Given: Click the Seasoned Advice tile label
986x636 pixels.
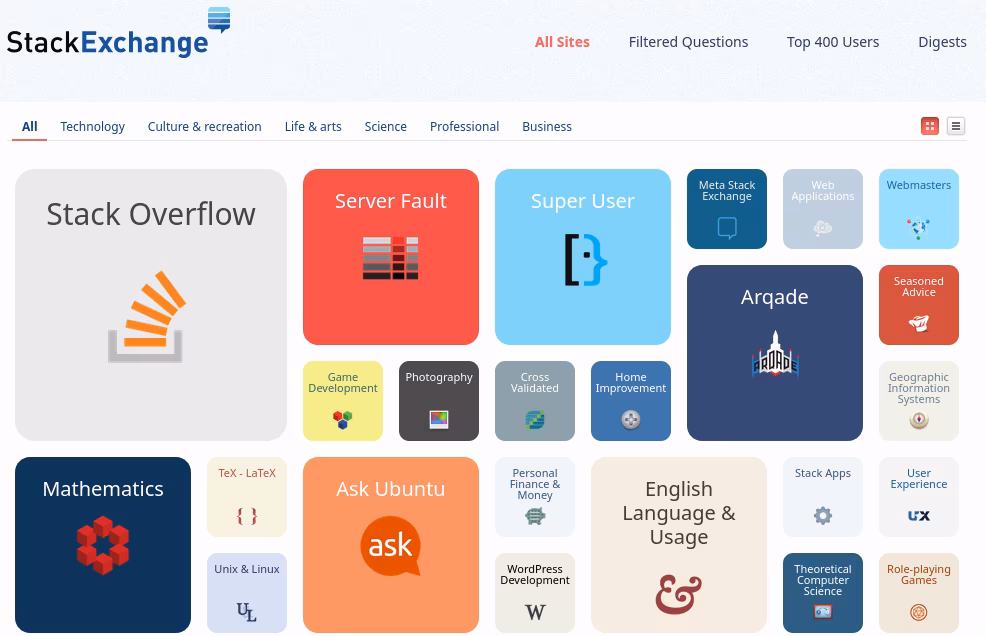Looking at the screenshot, I should click(x=919, y=287).
